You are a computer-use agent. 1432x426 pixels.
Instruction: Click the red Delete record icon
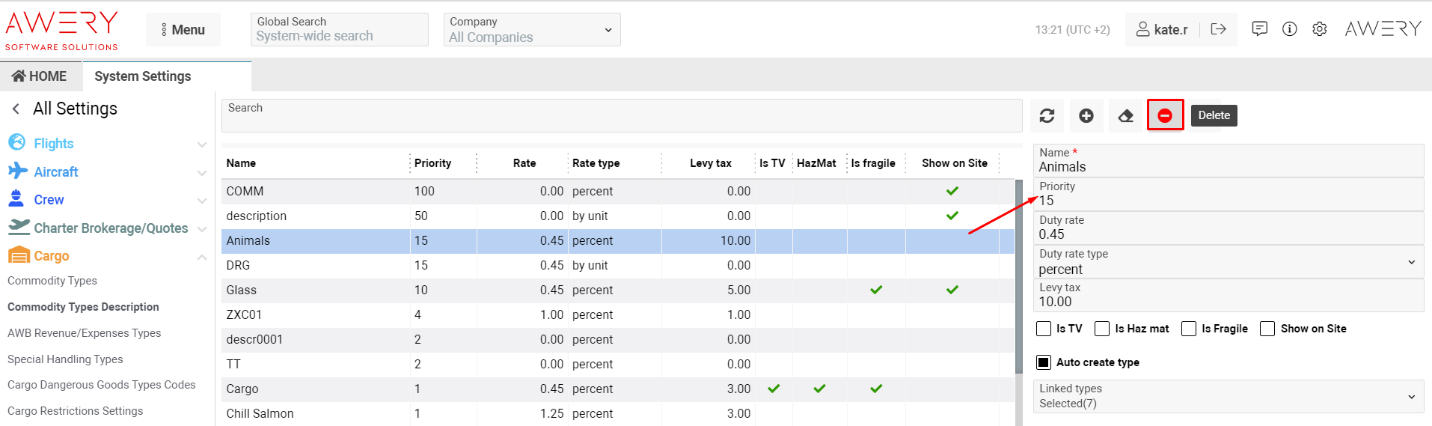click(x=1165, y=116)
